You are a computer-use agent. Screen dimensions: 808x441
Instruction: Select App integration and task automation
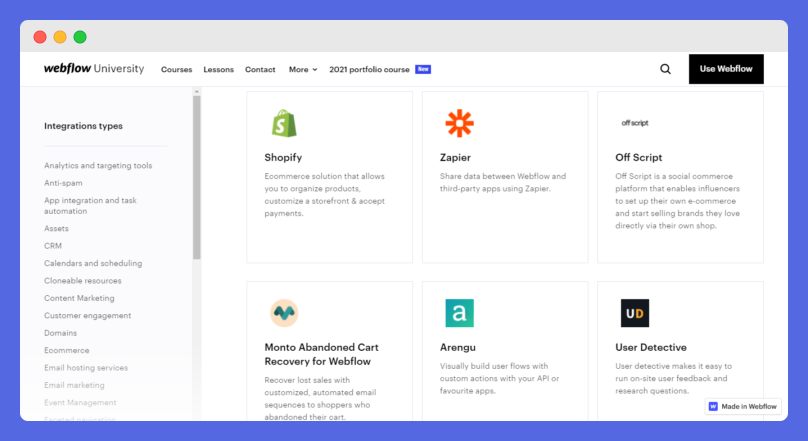(x=90, y=206)
